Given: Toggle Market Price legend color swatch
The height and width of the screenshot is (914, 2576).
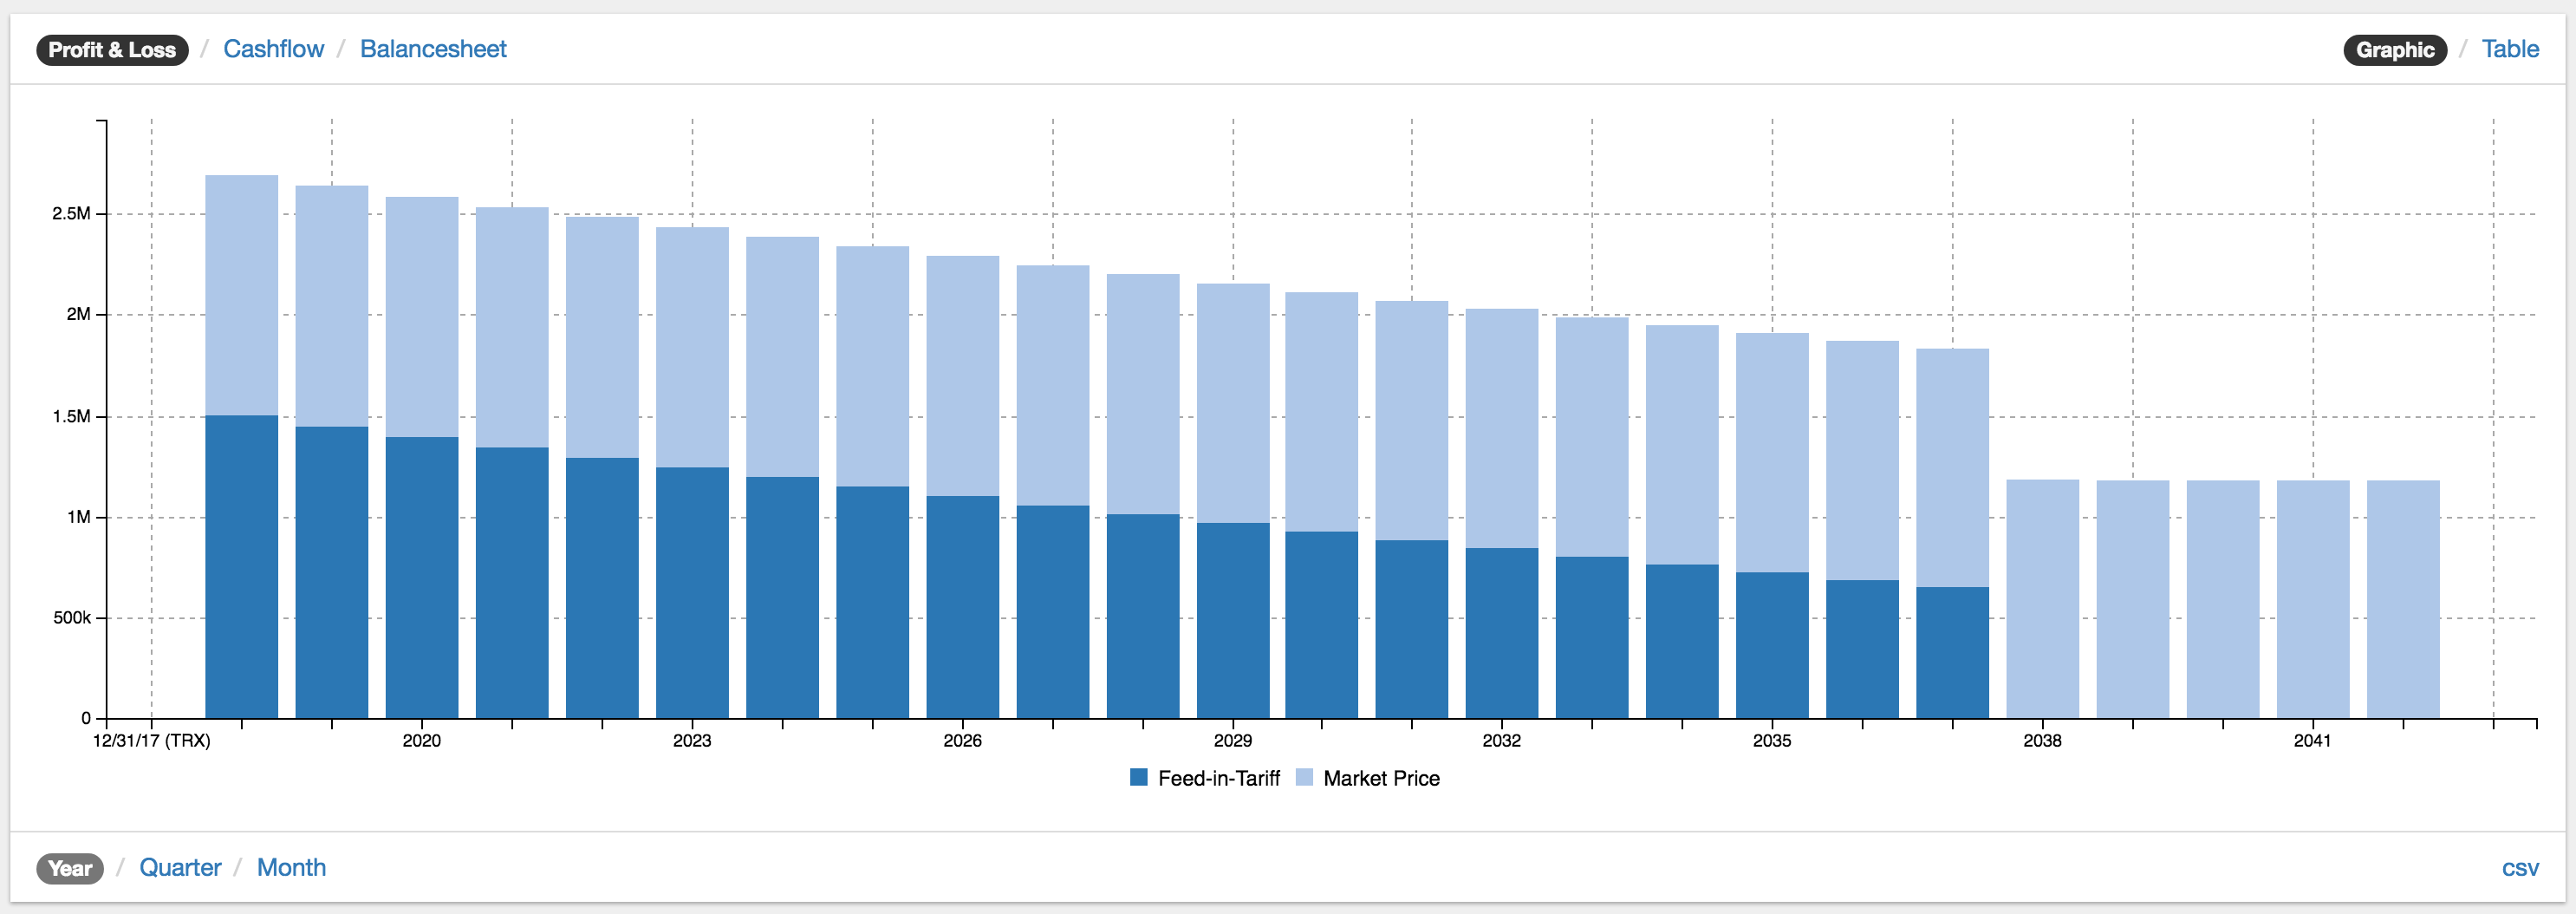Looking at the screenshot, I should coord(1304,777).
